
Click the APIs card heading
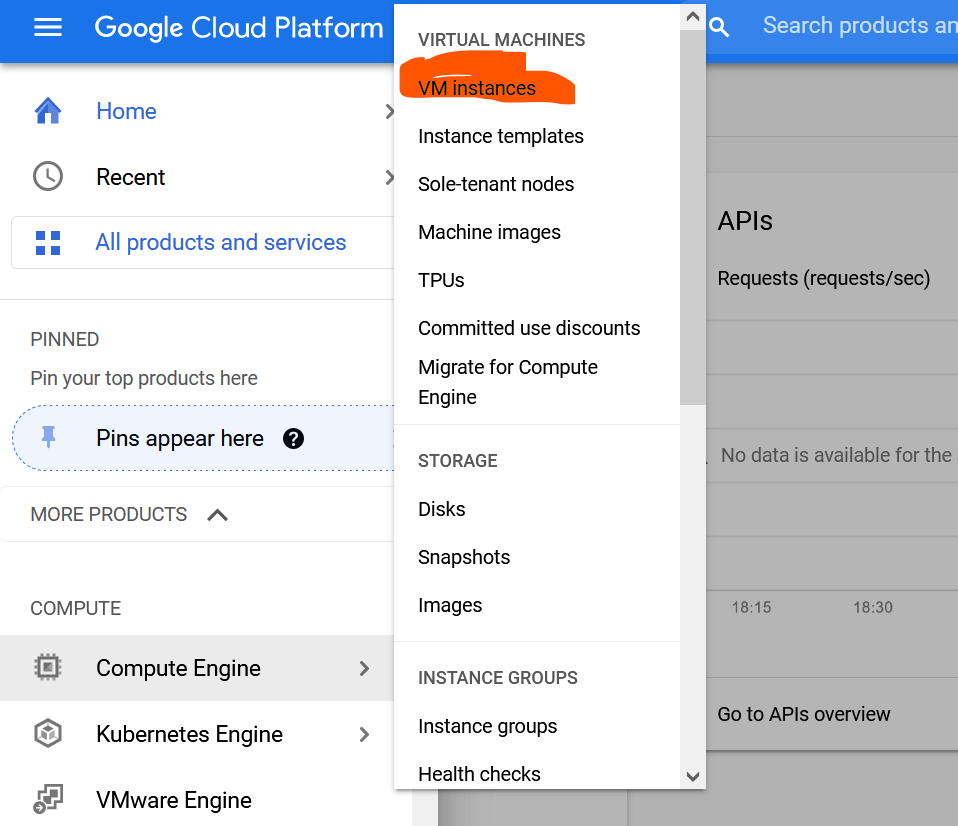745,221
